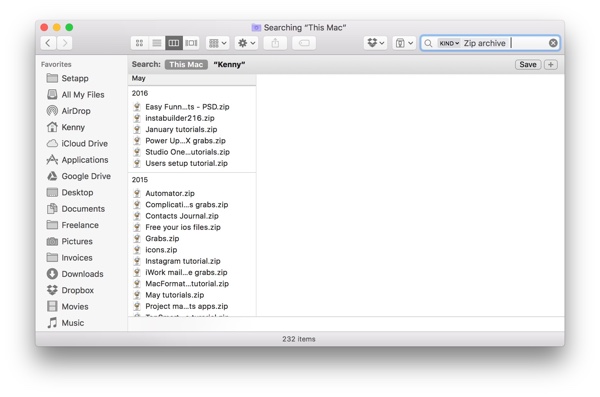Select instabuilder216.zip file
Viewport: 600px width, 397px height.
tap(180, 118)
